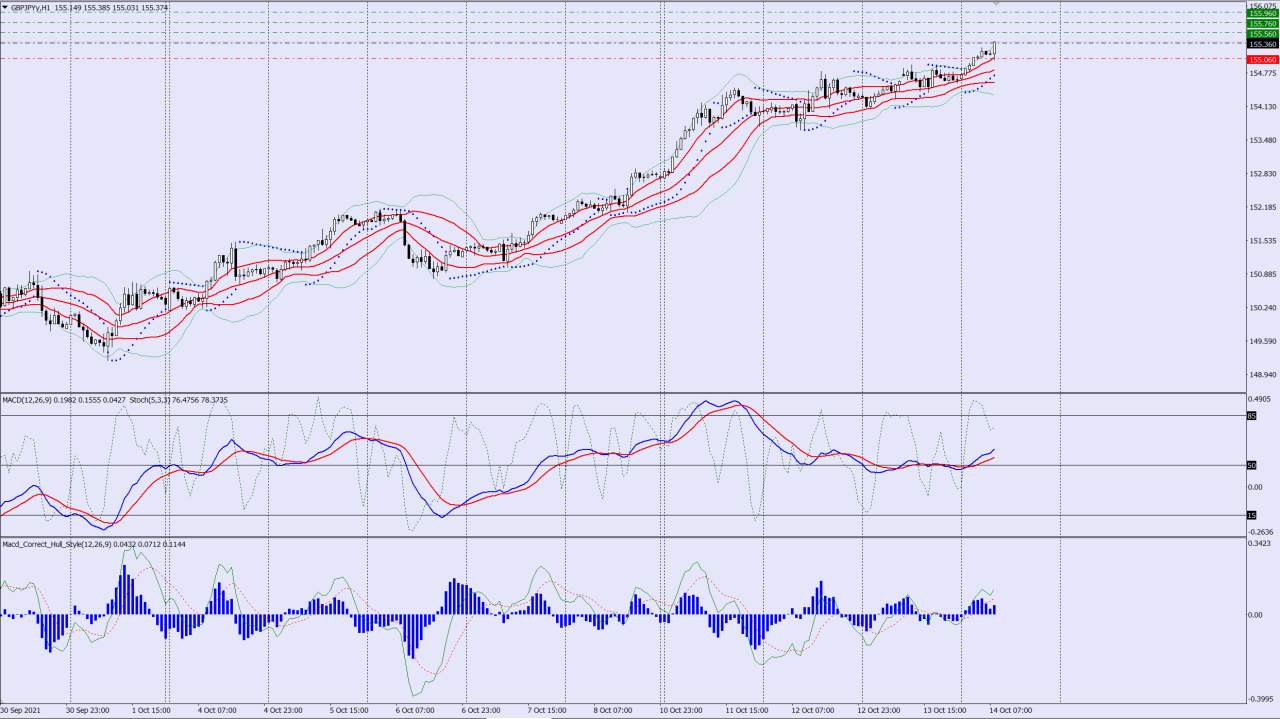Click the 12 Oct 07:00 time axis label
Image resolution: width=1280 pixels, height=719 pixels.
813,710
